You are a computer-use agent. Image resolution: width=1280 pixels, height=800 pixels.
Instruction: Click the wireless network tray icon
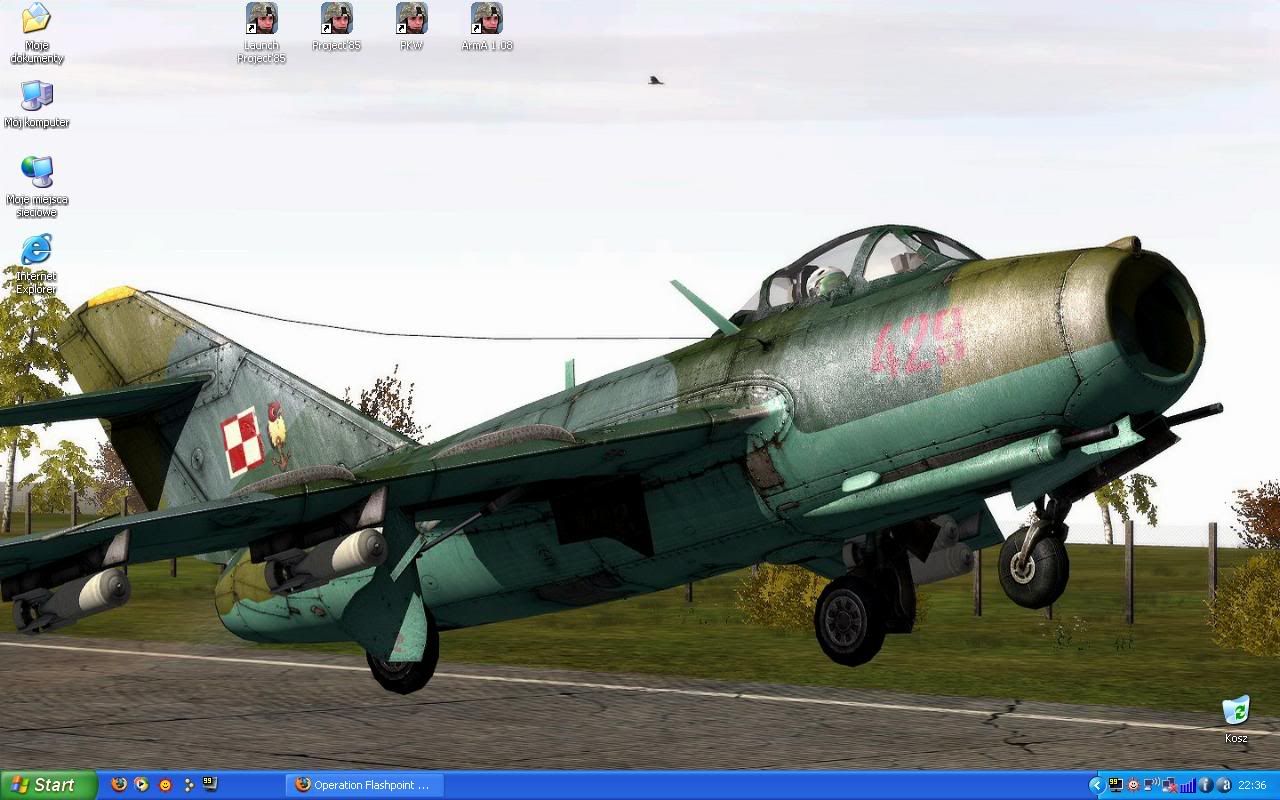1151,785
